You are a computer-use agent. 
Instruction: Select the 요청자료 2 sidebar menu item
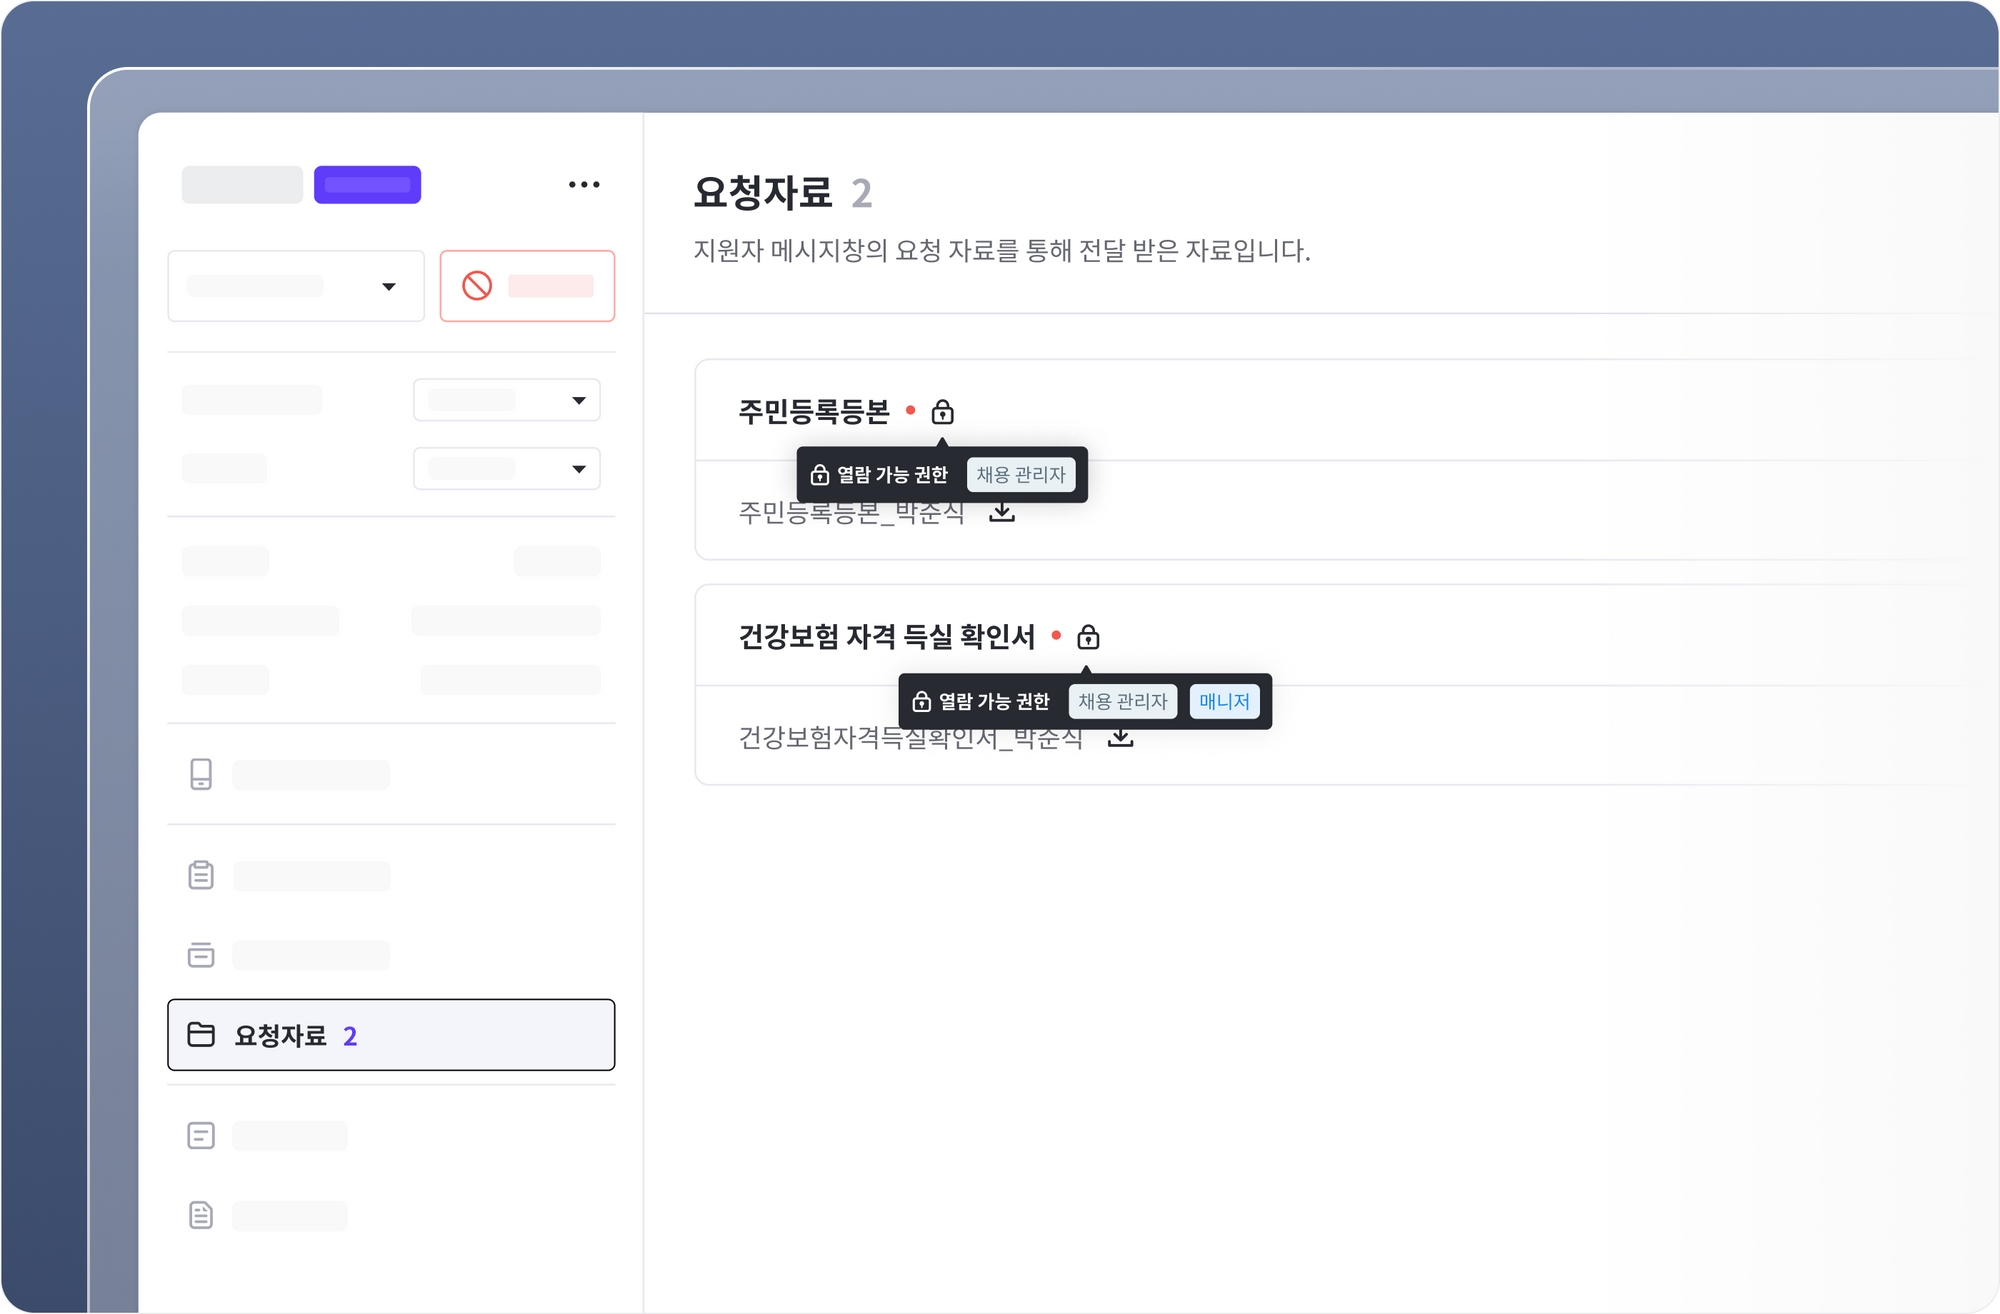click(391, 1035)
